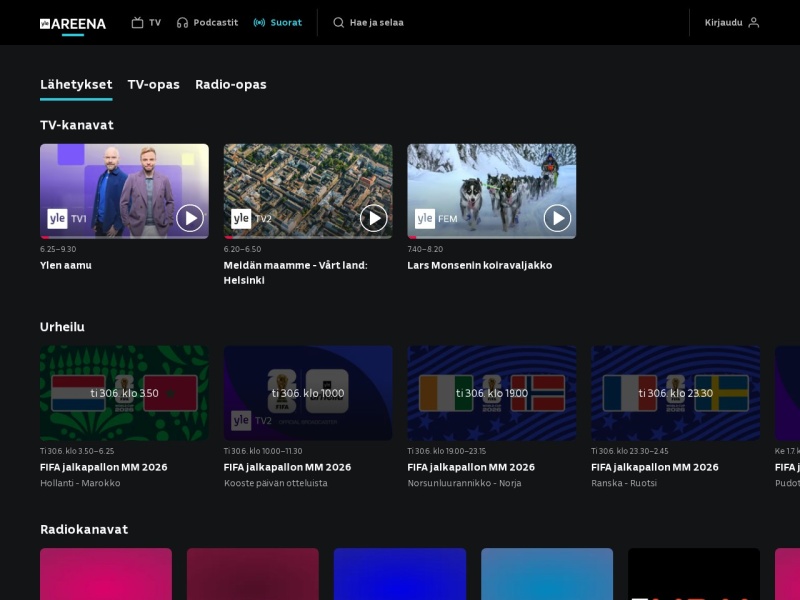Open the first pink radio channel card
Screen dimensions: 800x600
106,574
